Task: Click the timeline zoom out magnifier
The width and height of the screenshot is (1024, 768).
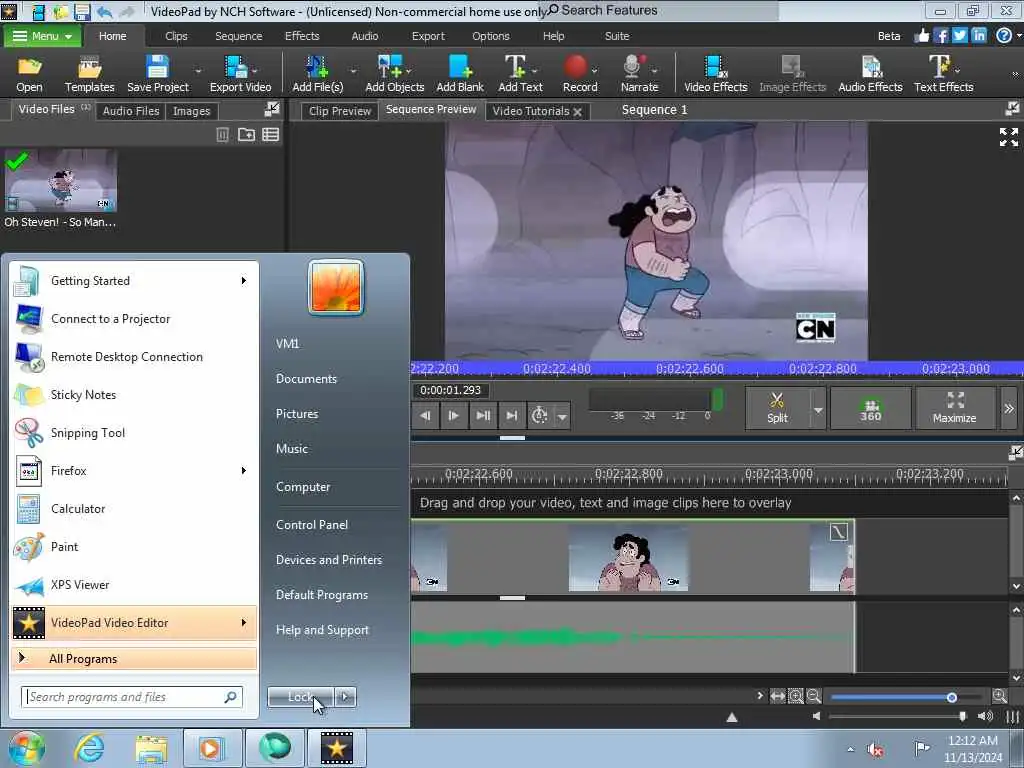Action: [x=814, y=697]
